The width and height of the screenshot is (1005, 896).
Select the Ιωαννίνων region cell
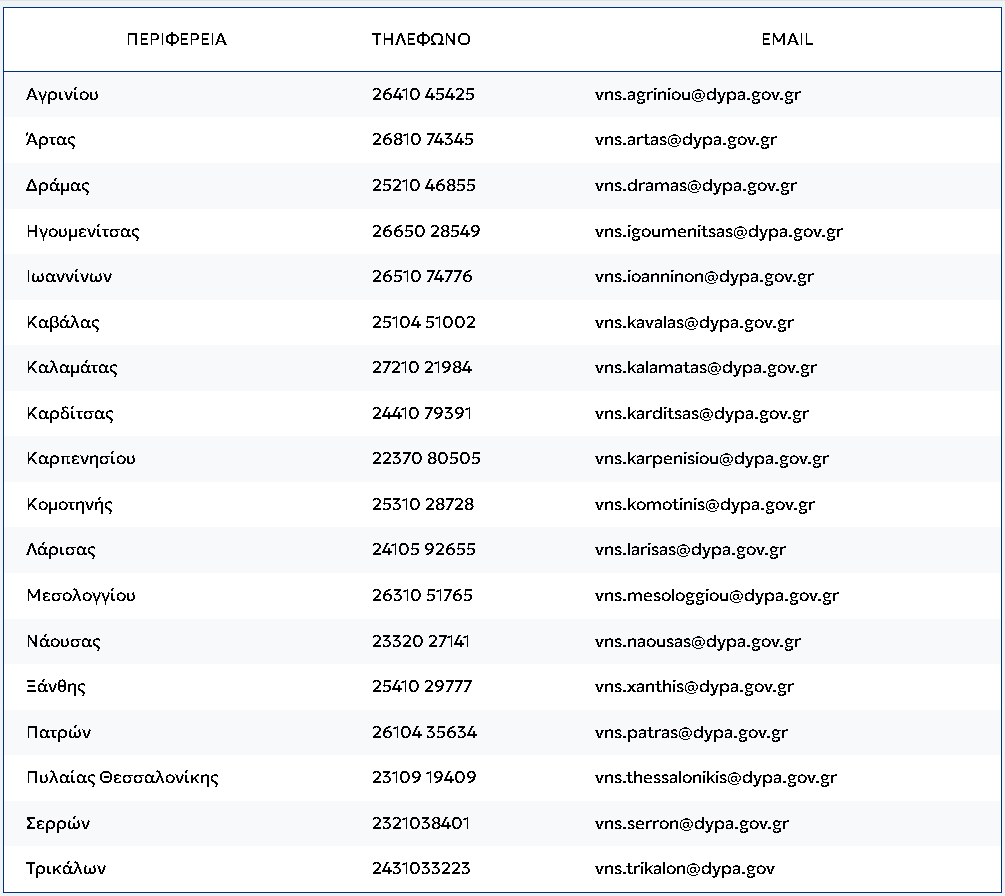point(69,276)
